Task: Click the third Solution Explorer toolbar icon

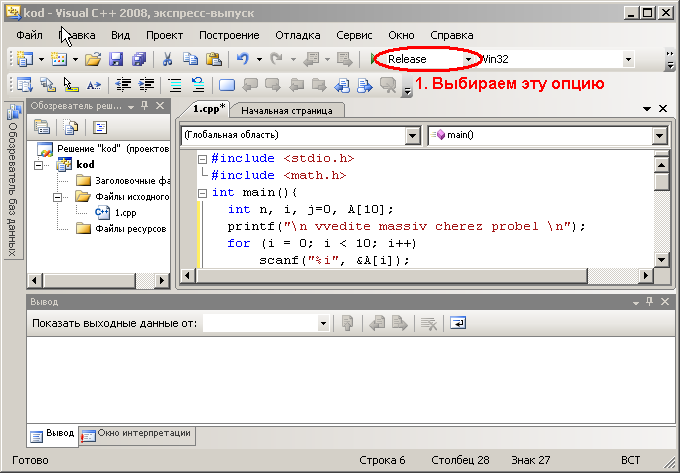Action: coord(100,127)
